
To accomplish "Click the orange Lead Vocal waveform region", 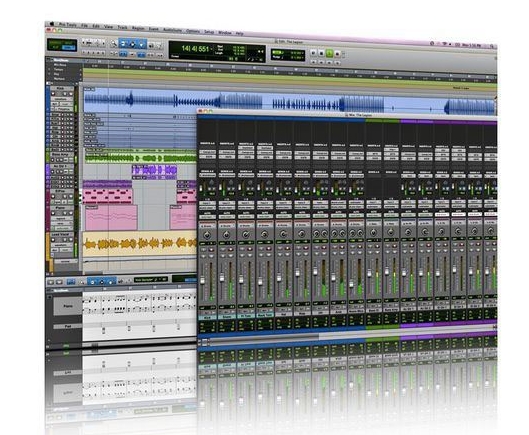I will [x=140, y=244].
